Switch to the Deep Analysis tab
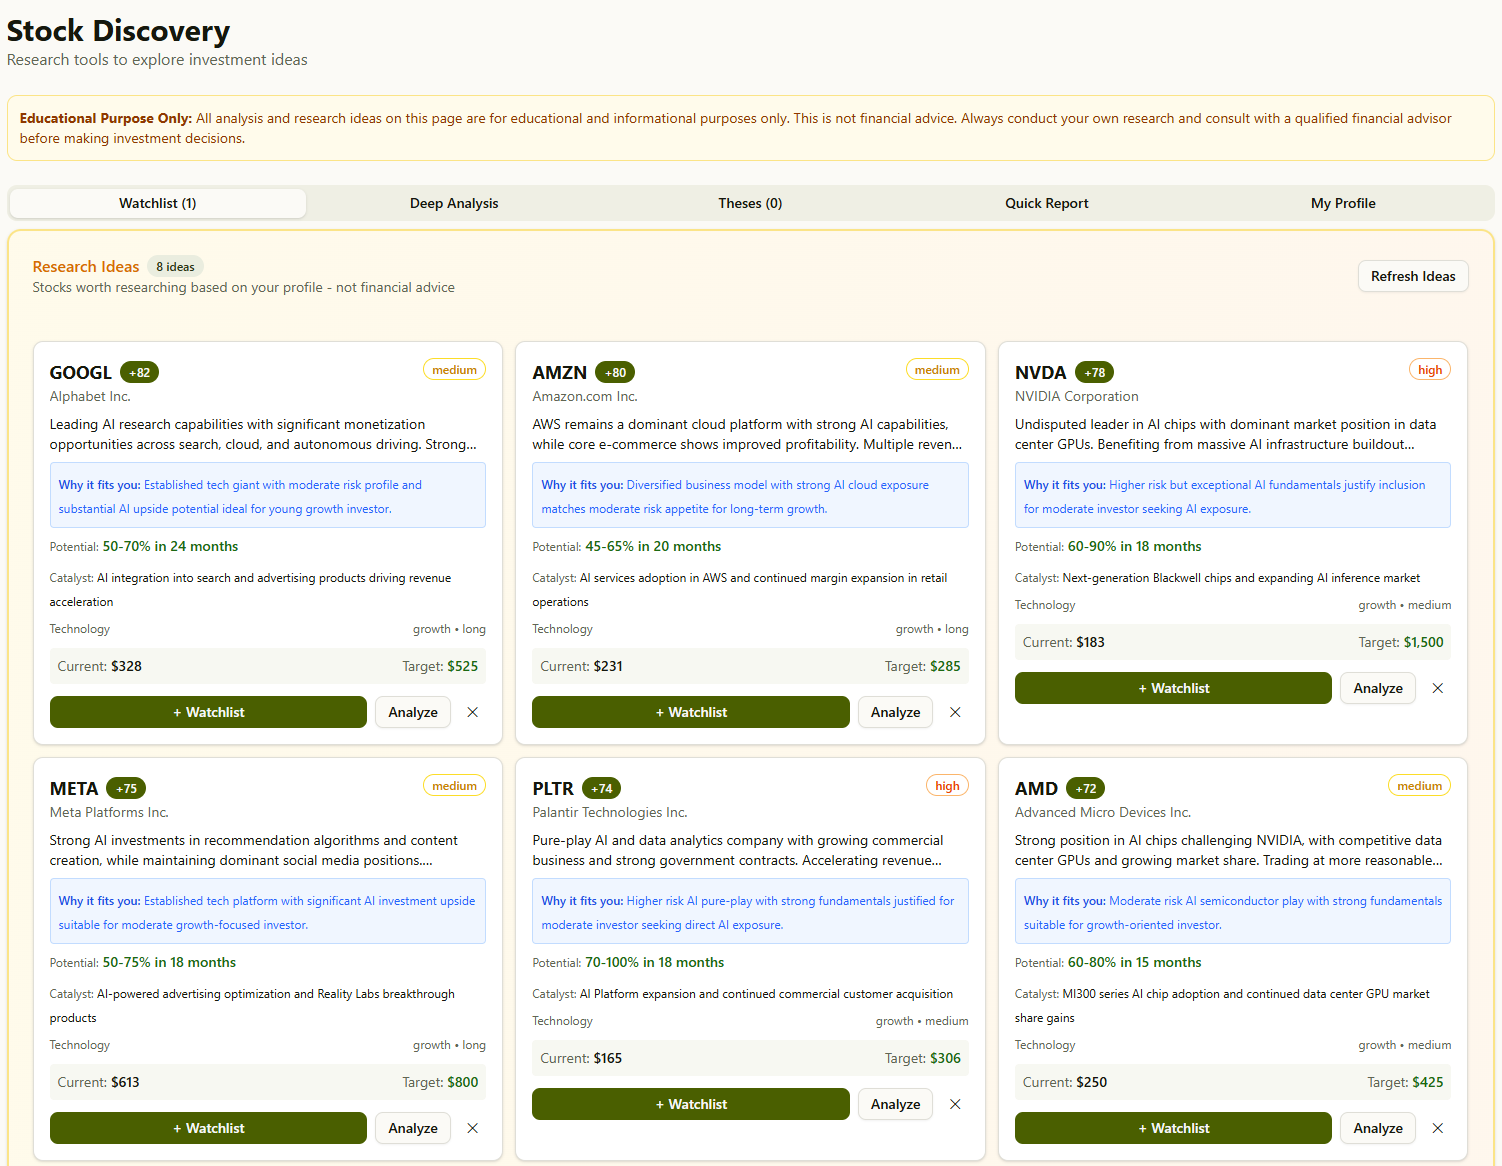 point(454,203)
